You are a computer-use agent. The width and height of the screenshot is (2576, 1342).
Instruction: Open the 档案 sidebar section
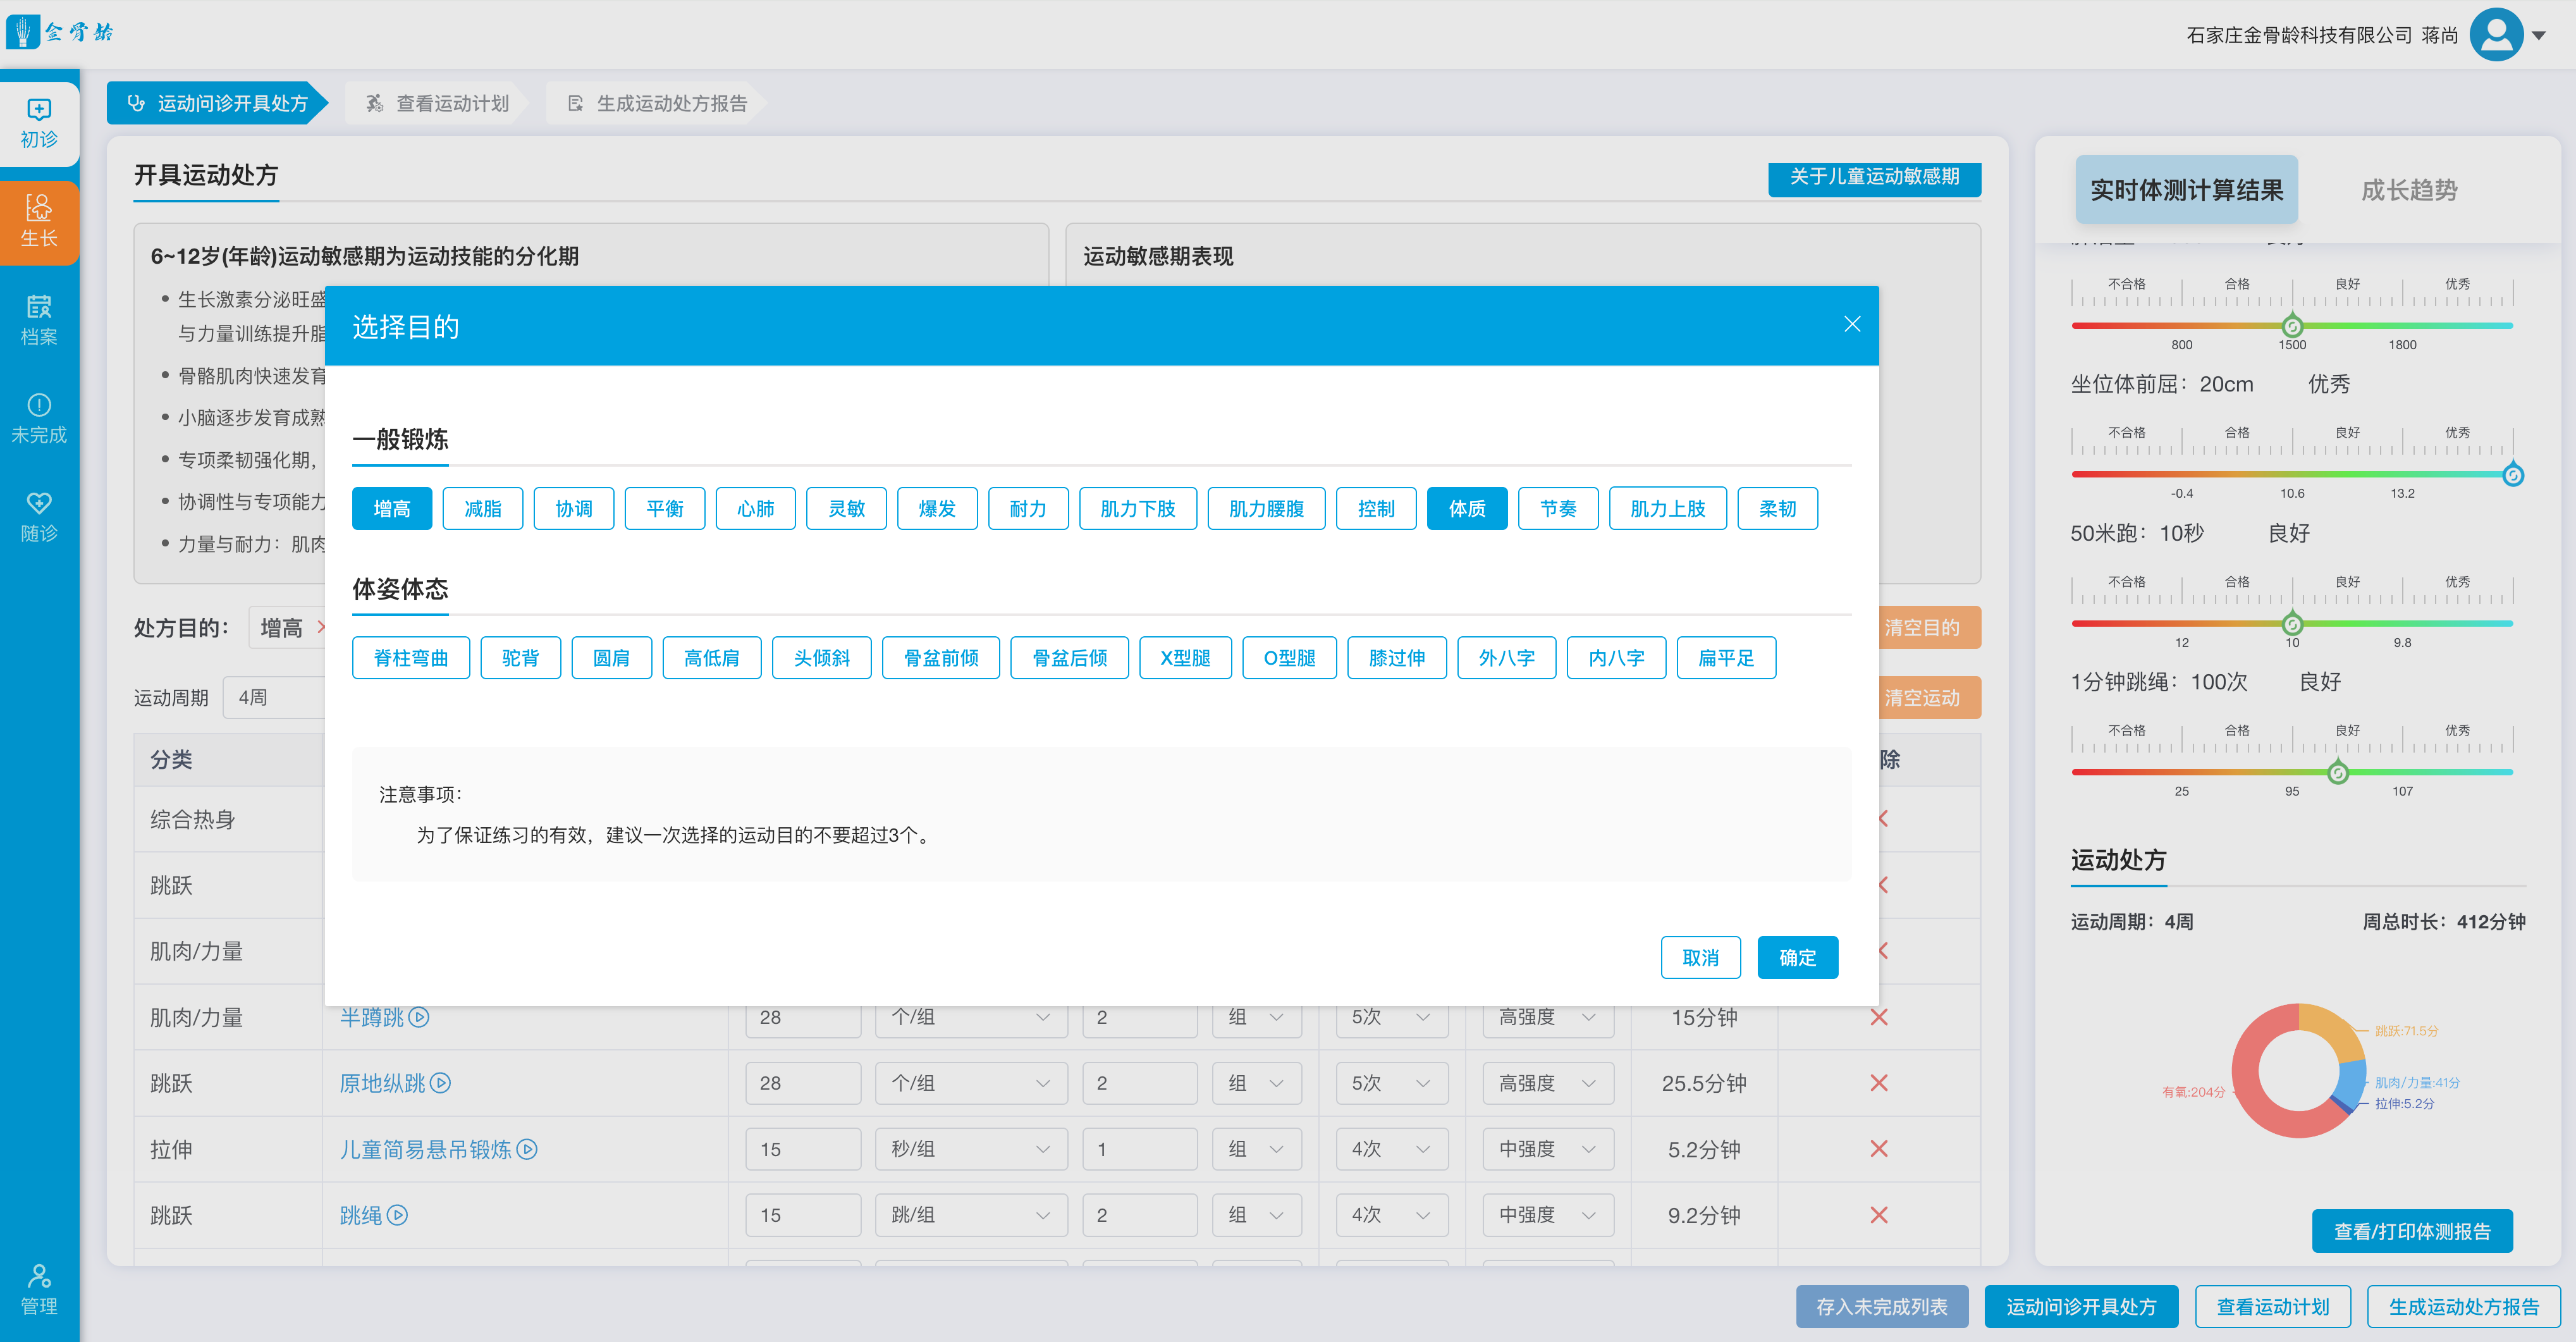click(x=39, y=320)
